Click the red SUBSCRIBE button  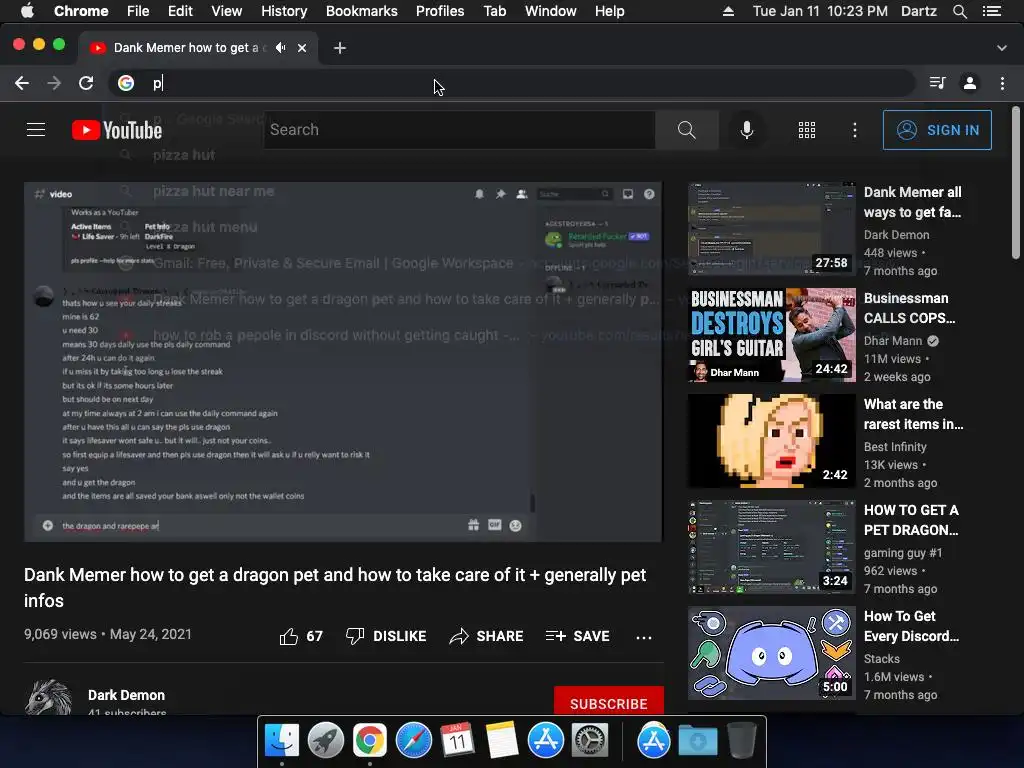pyautogui.click(x=609, y=701)
